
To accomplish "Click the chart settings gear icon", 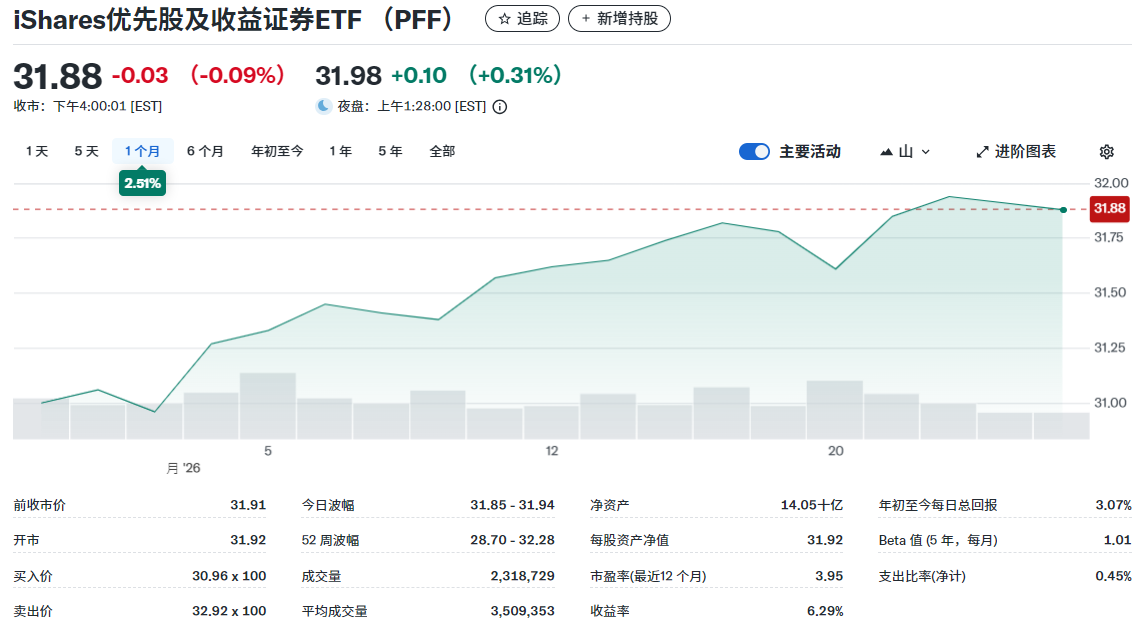I will click(1105, 150).
